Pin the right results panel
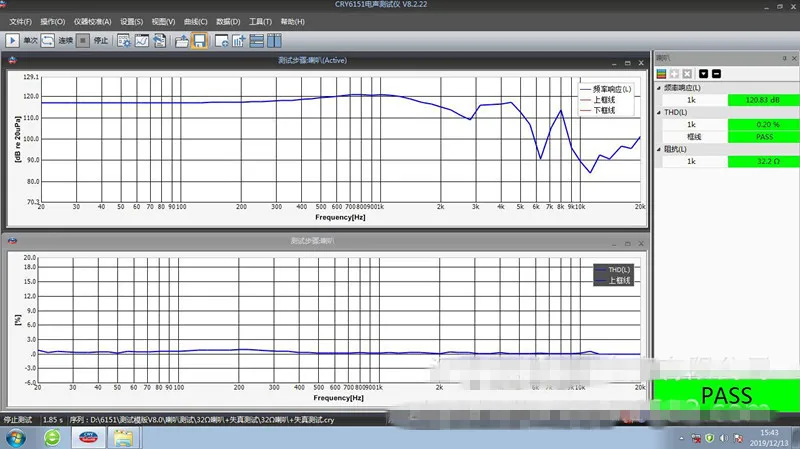Viewport: 800px width, 449px height. [x=784, y=58]
